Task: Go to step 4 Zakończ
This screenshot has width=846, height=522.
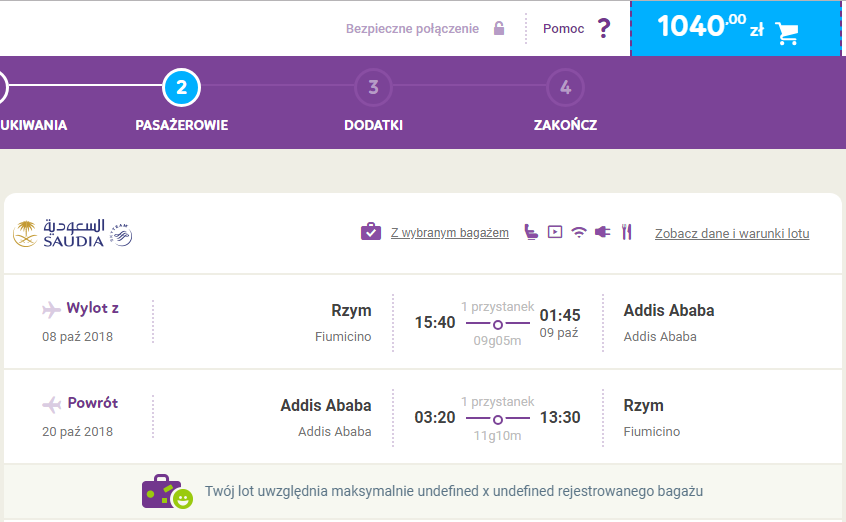Action: point(565,87)
